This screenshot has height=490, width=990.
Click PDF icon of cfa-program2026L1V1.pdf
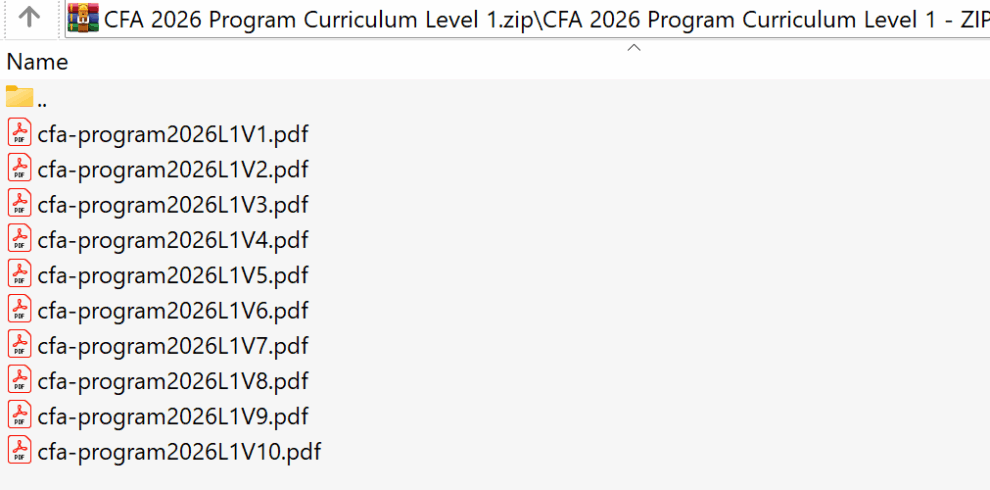click(x=19, y=133)
